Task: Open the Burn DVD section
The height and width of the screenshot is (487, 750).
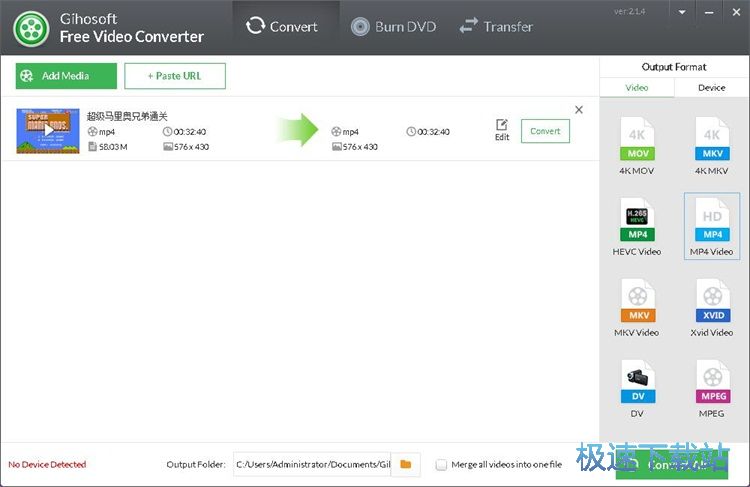Action: click(x=393, y=27)
